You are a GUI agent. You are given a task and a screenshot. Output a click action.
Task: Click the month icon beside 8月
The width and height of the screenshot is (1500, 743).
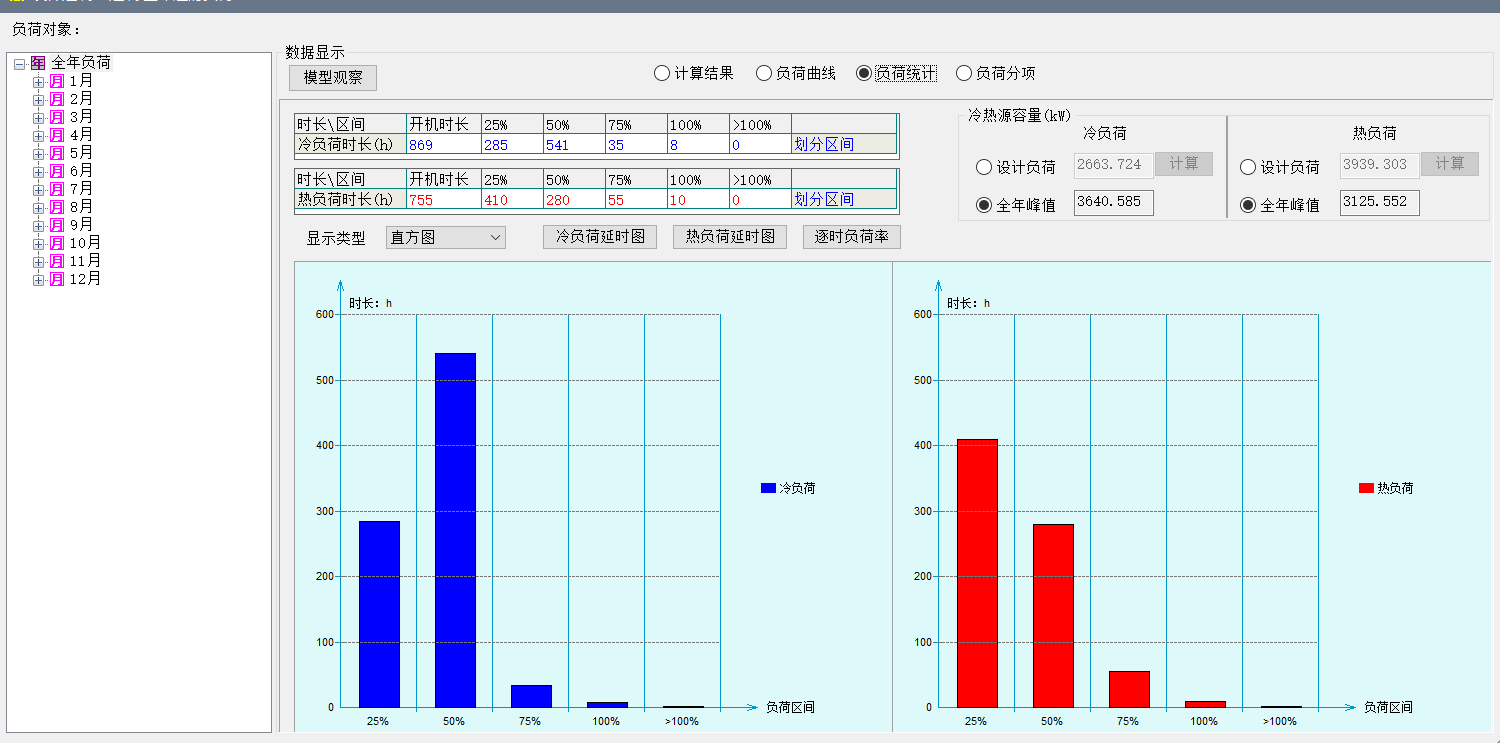point(57,207)
